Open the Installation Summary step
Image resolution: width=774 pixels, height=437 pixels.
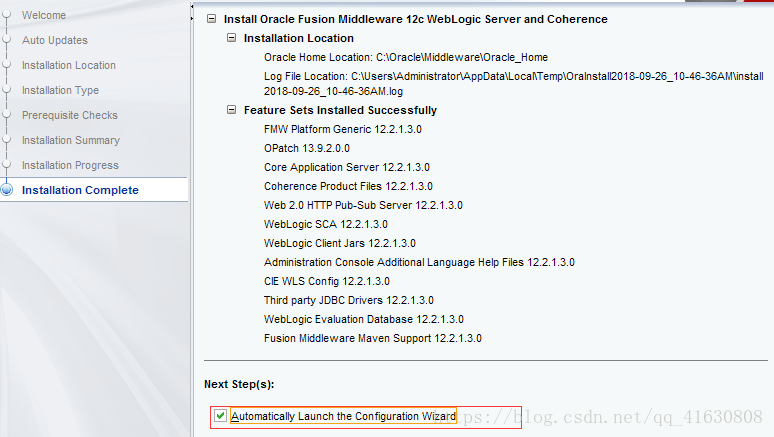pos(71,140)
